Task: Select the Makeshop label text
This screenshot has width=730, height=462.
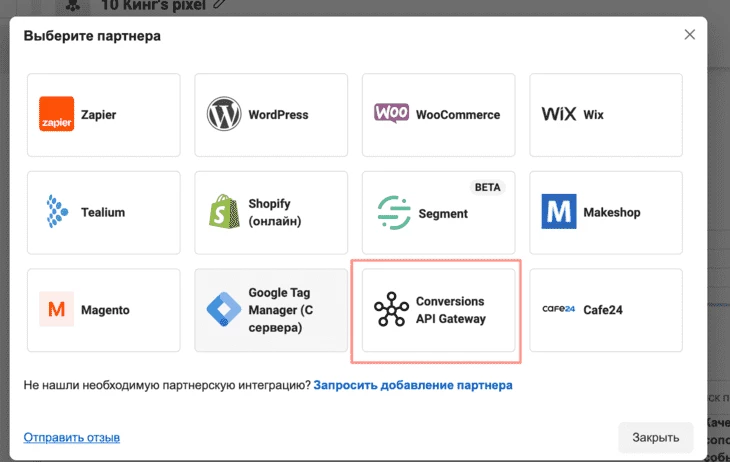Action: tap(612, 212)
